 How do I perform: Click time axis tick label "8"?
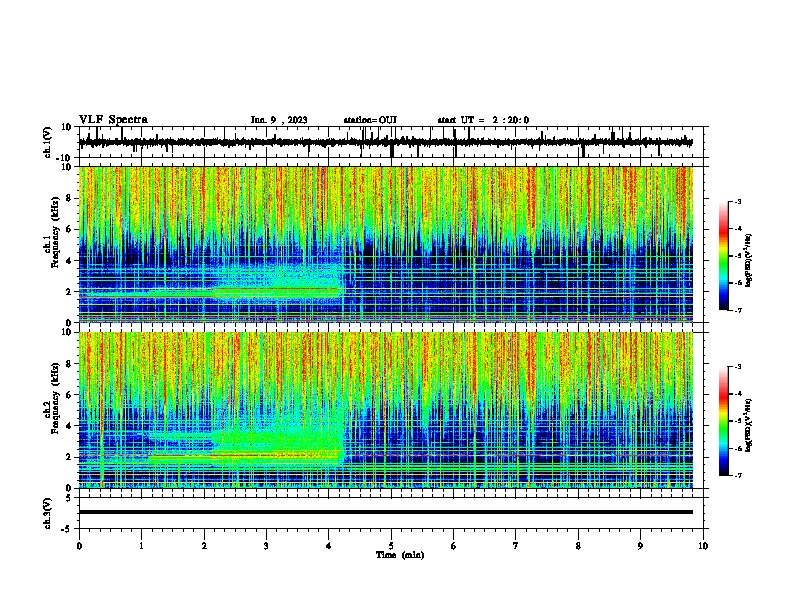click(x=578, y=546)
